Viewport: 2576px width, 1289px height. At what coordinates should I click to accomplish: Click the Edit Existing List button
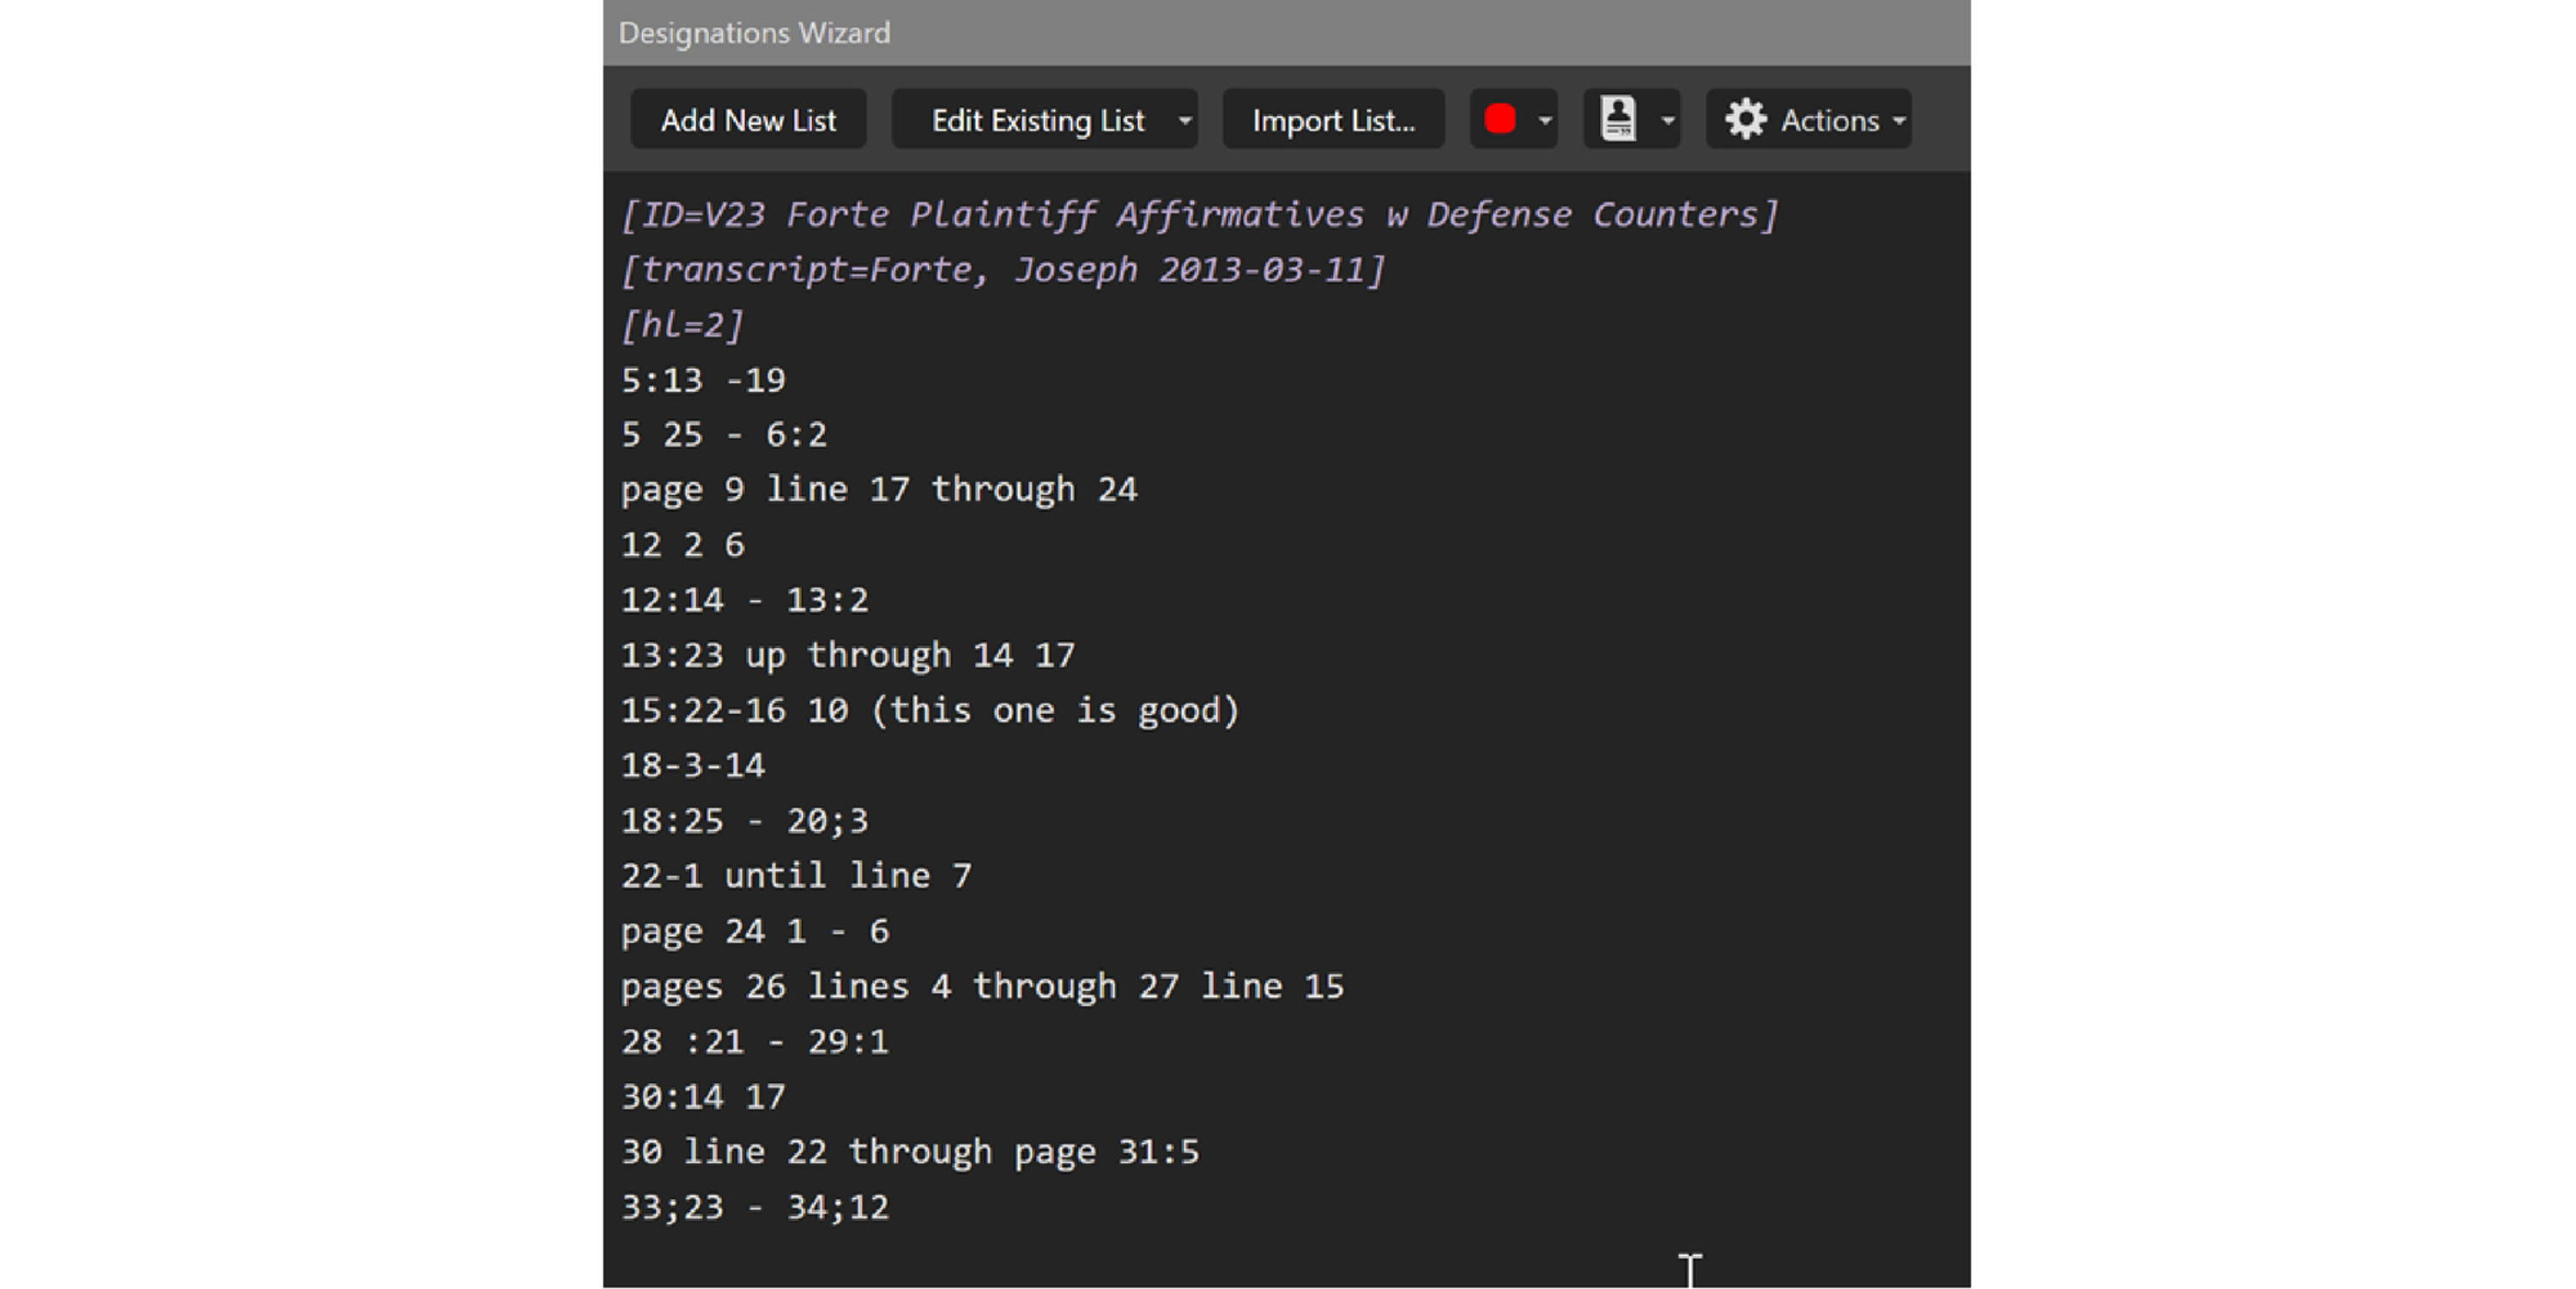point(1037,120)
